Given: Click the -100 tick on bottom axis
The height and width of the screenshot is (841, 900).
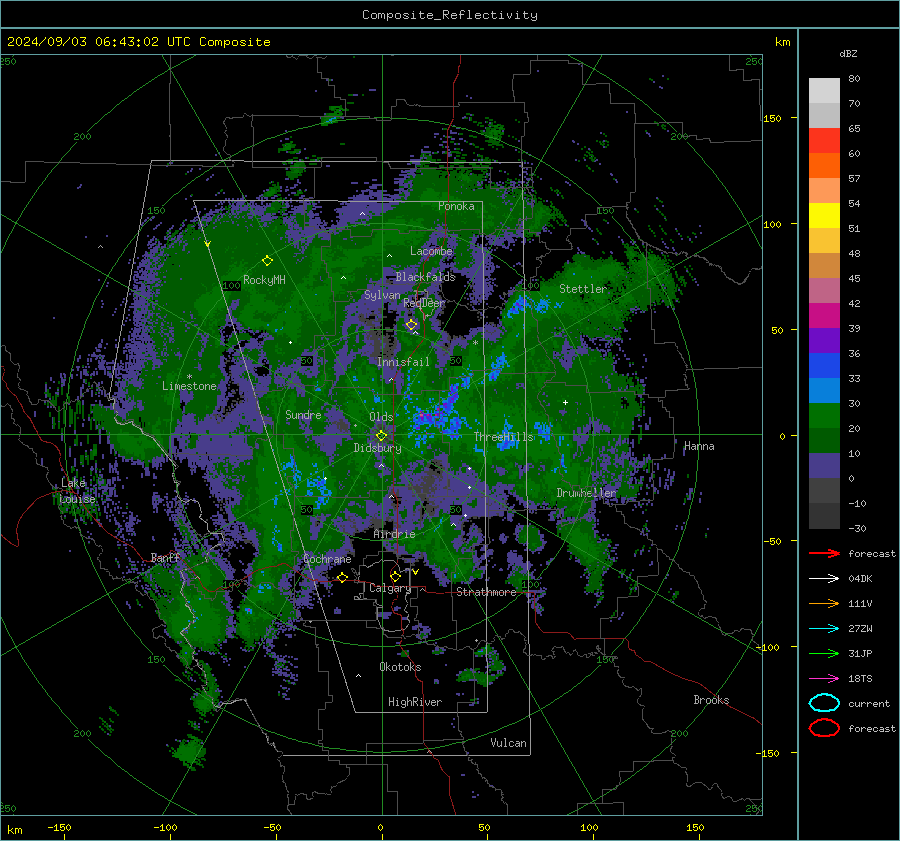Looking at the screenshot, I should click(x=165, y=828).
